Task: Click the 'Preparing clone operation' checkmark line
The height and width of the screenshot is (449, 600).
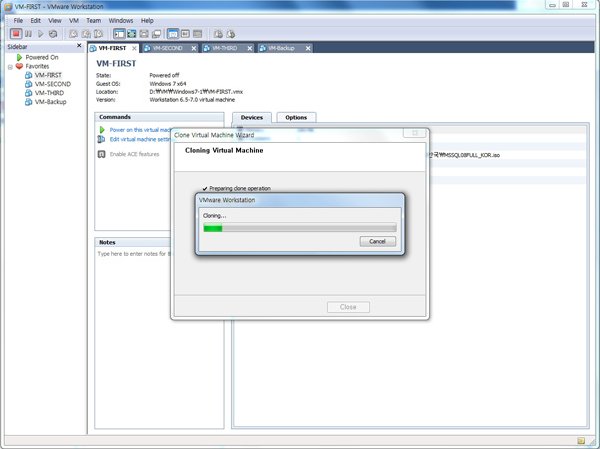Action: 236,188
